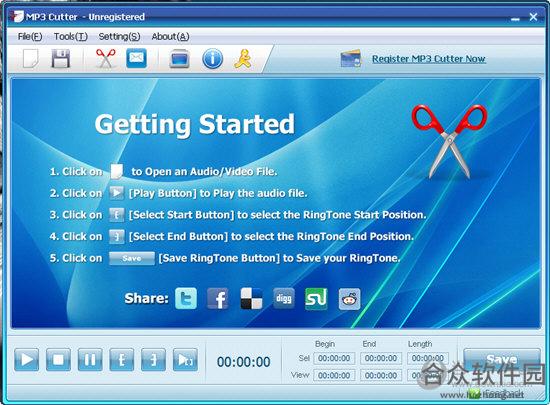The width and height of the screenshot is (550, 405).
Task: Click the document icon in step 1
Action: [x=116, y=171]
